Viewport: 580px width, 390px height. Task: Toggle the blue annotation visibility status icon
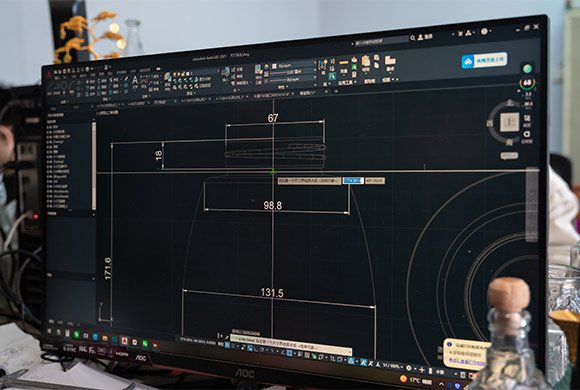click(x=364, y=362)
